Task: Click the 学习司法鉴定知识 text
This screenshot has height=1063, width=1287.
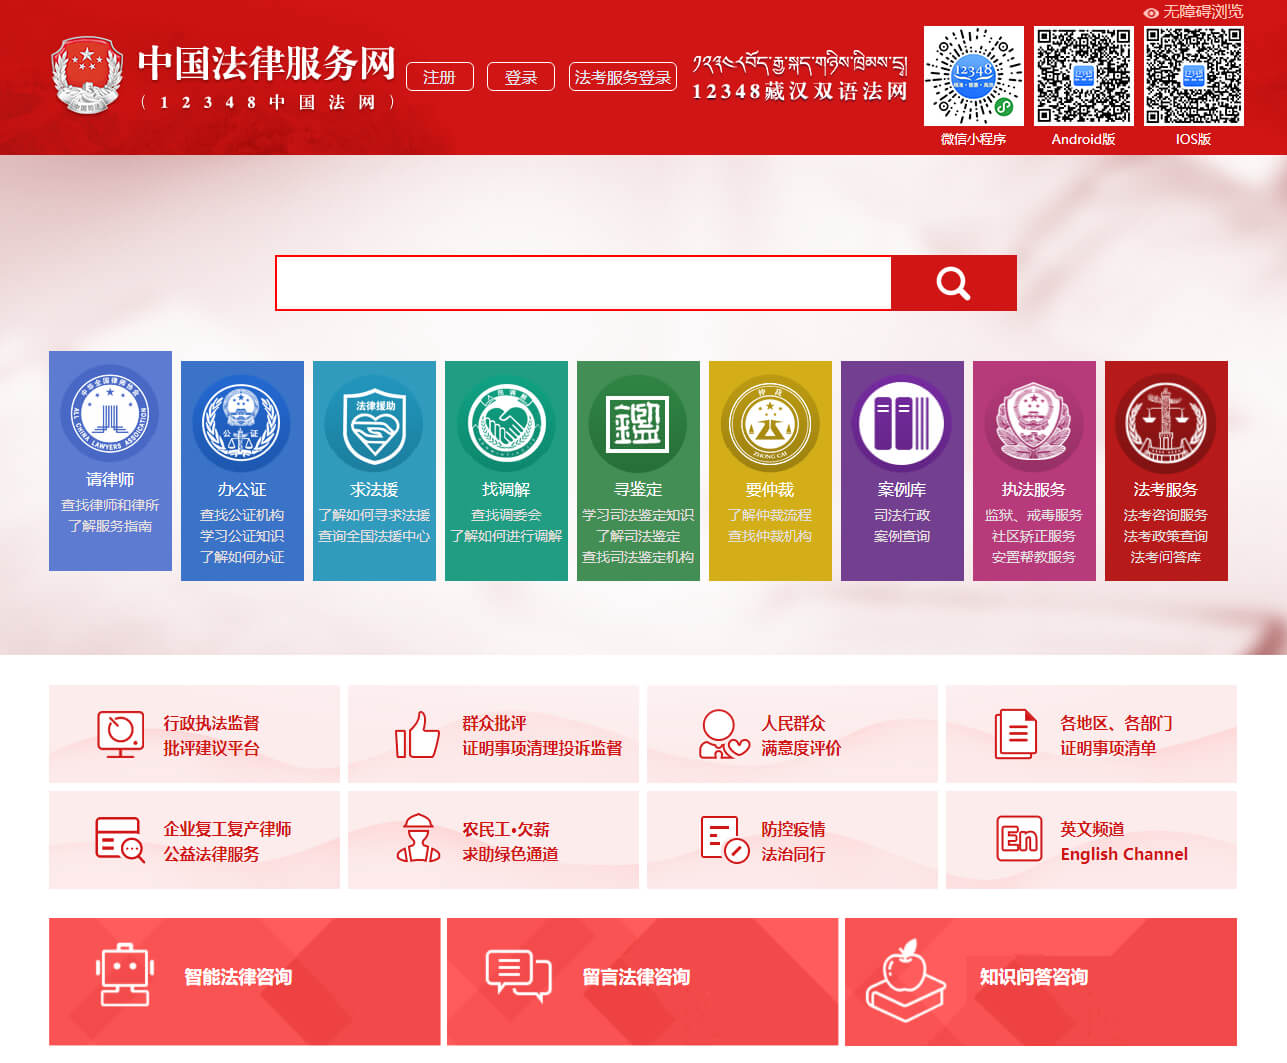Action: [638, 515]
